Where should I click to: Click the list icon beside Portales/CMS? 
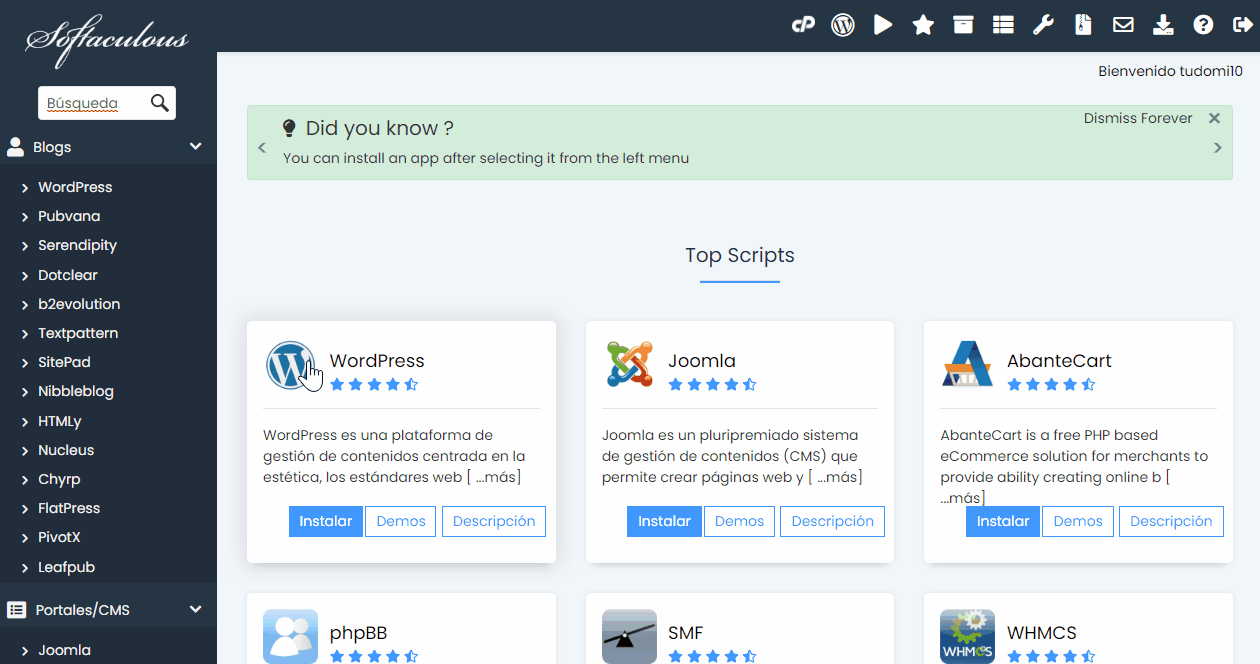(16, 610)
